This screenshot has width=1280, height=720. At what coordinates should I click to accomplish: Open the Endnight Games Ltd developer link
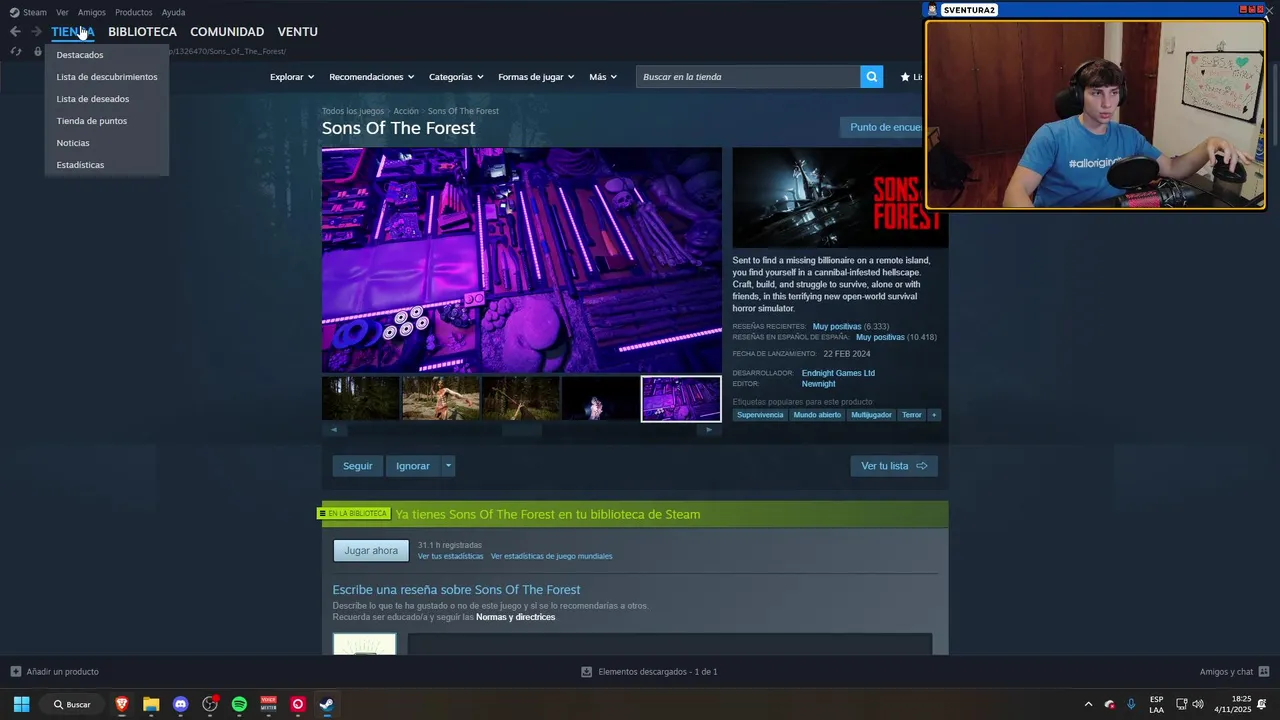pos(838,373)
